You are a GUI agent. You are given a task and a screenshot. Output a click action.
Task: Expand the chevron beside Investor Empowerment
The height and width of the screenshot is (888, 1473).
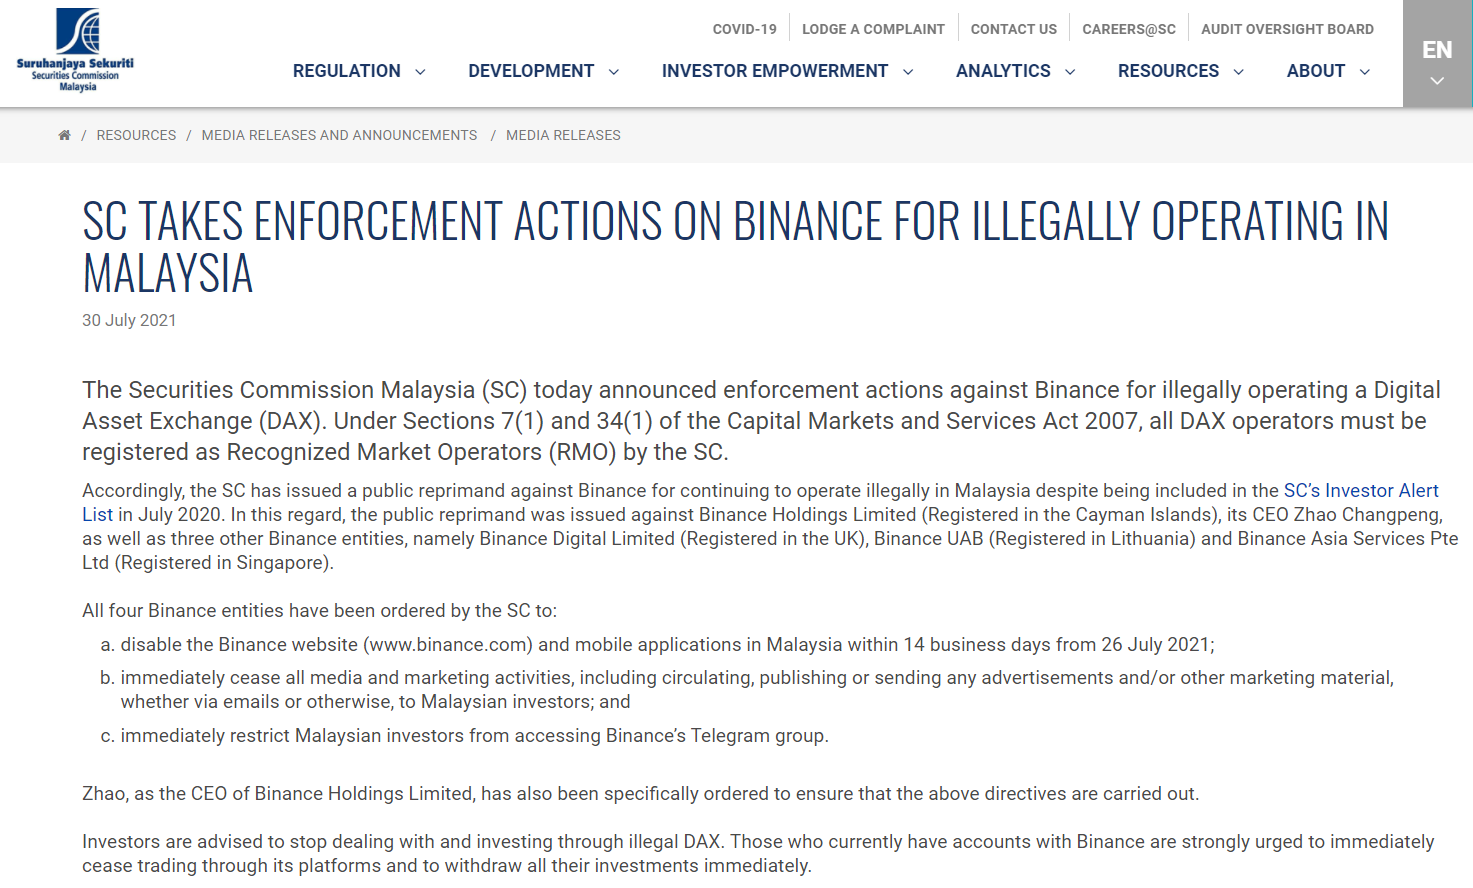tap(908, 72)
